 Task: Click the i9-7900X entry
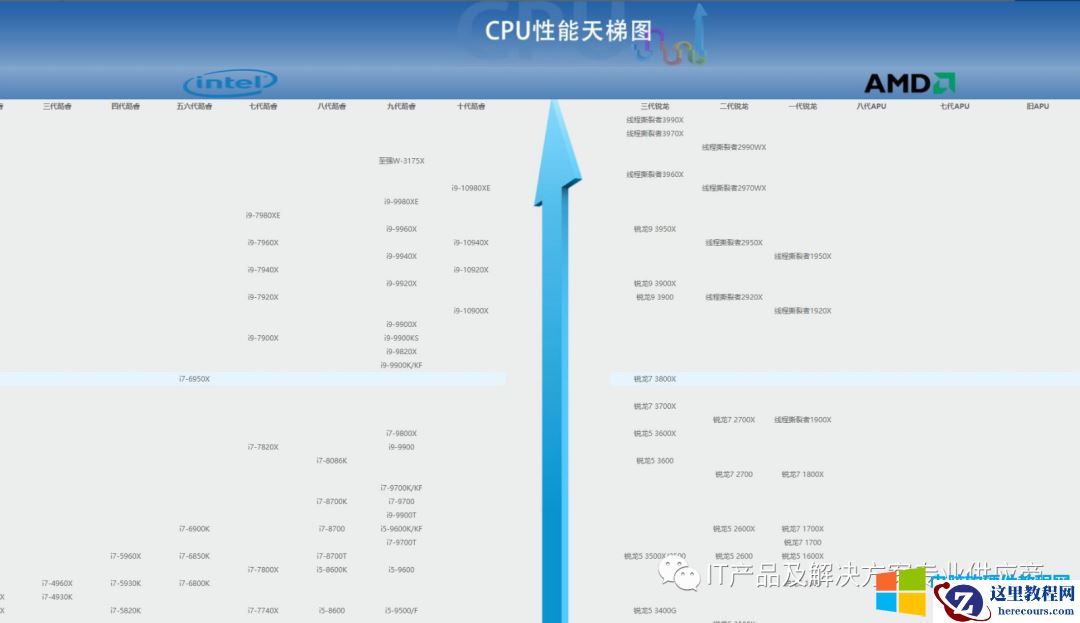coord(263,338)
